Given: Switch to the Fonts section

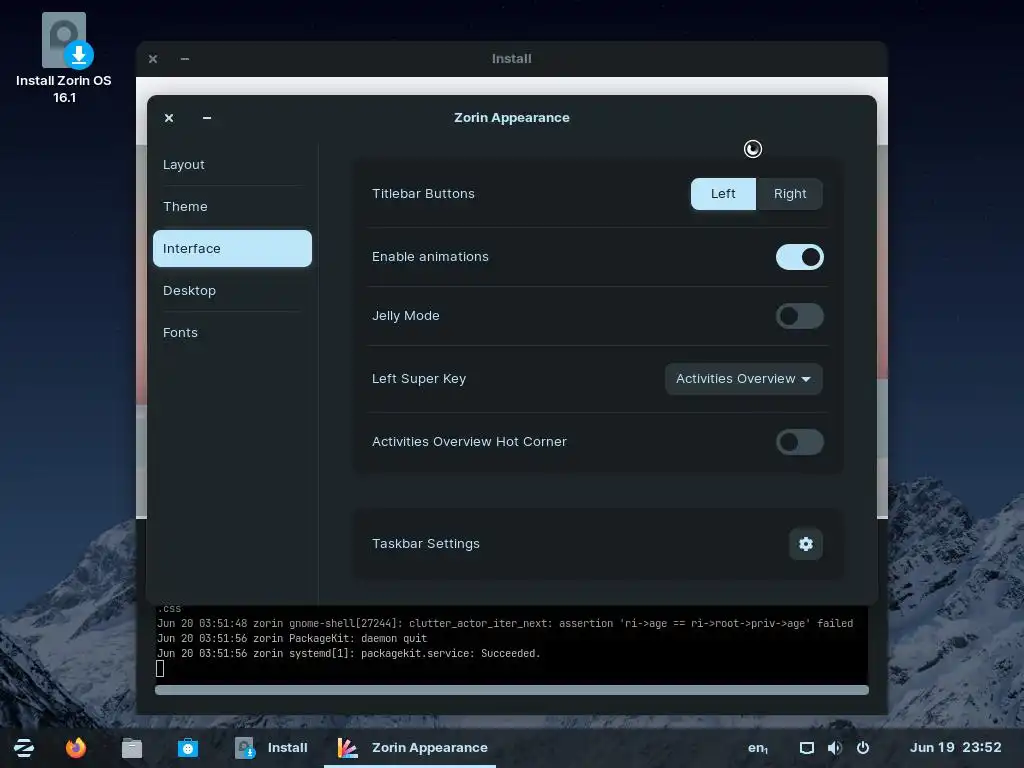Looking at the screenshot, I should [x=232, y=332].
